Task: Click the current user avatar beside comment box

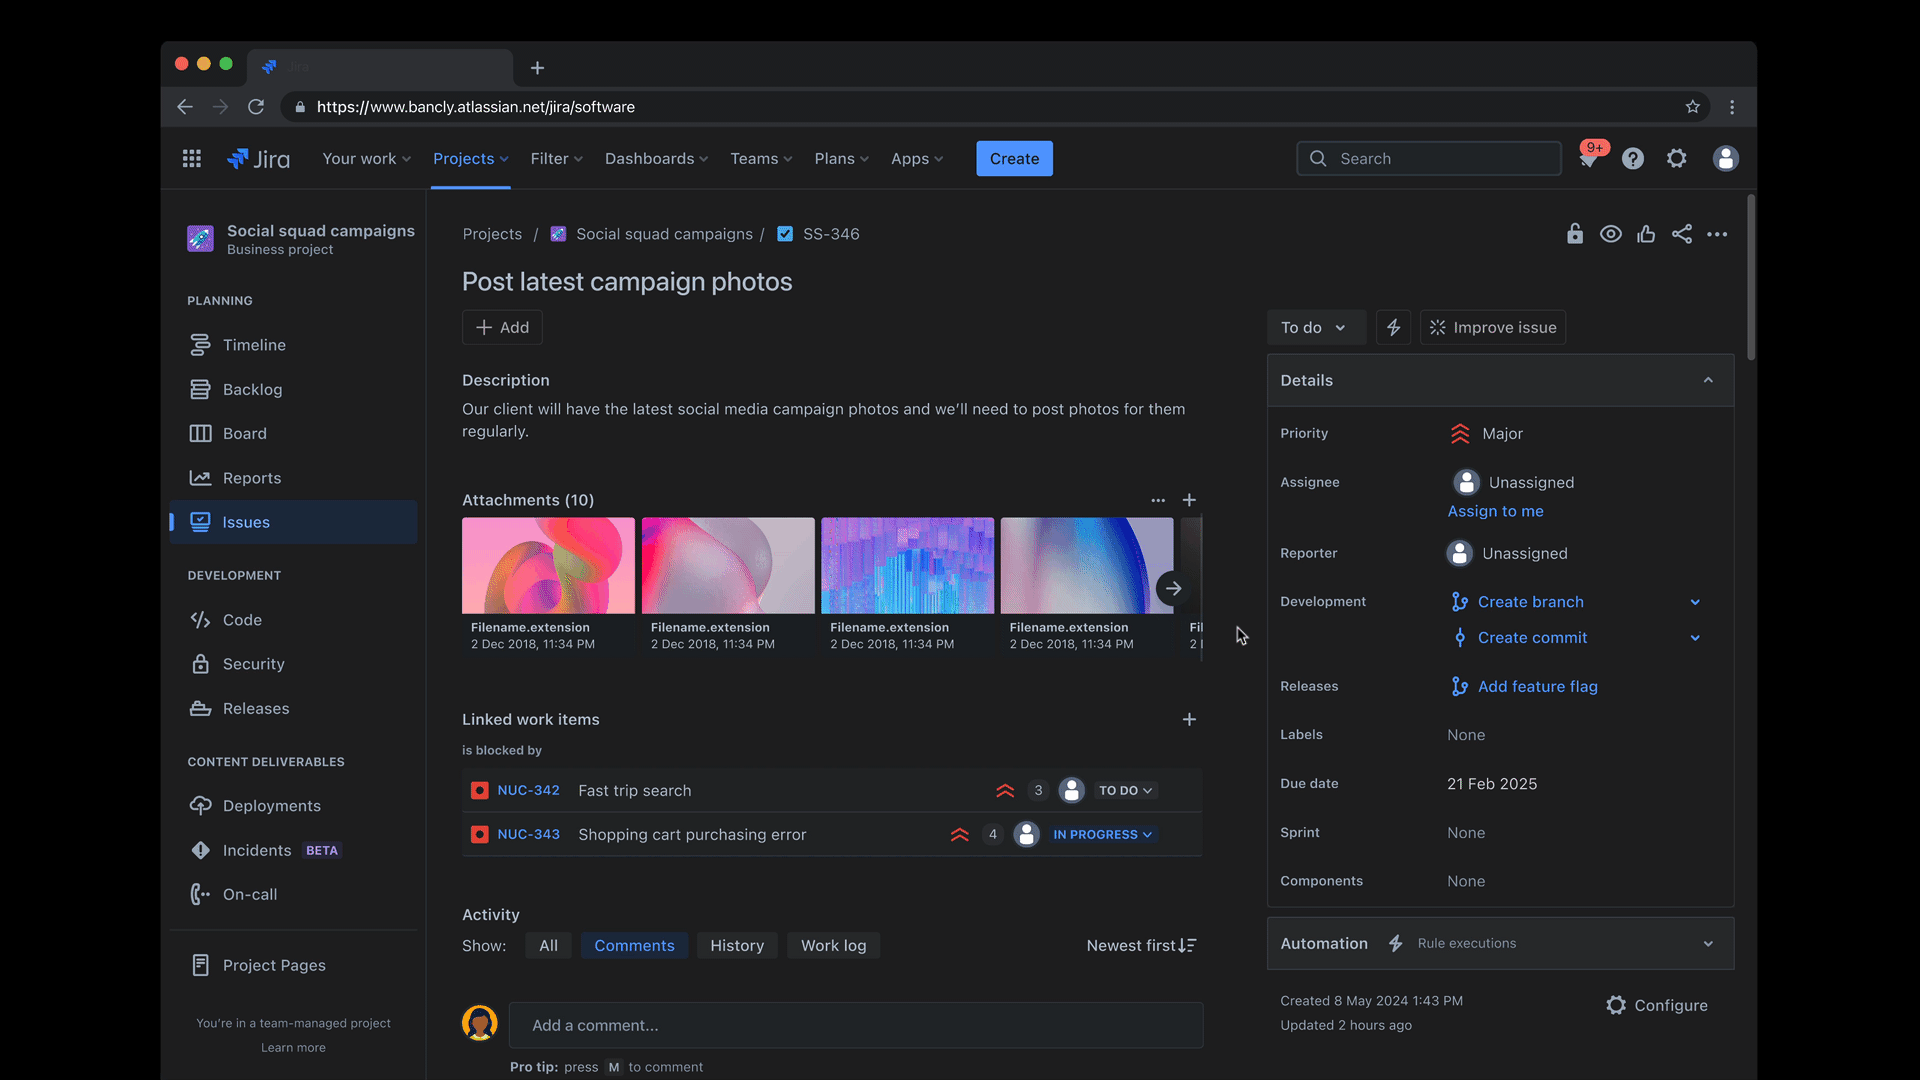Action: point(480,1023)
